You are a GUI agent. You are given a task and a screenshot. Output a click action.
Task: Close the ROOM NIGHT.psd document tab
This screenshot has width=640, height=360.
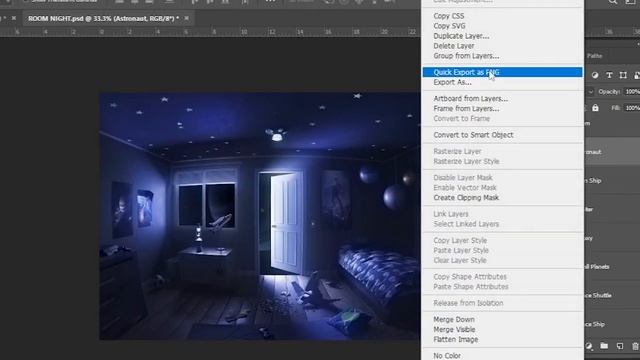click(187, 18)
